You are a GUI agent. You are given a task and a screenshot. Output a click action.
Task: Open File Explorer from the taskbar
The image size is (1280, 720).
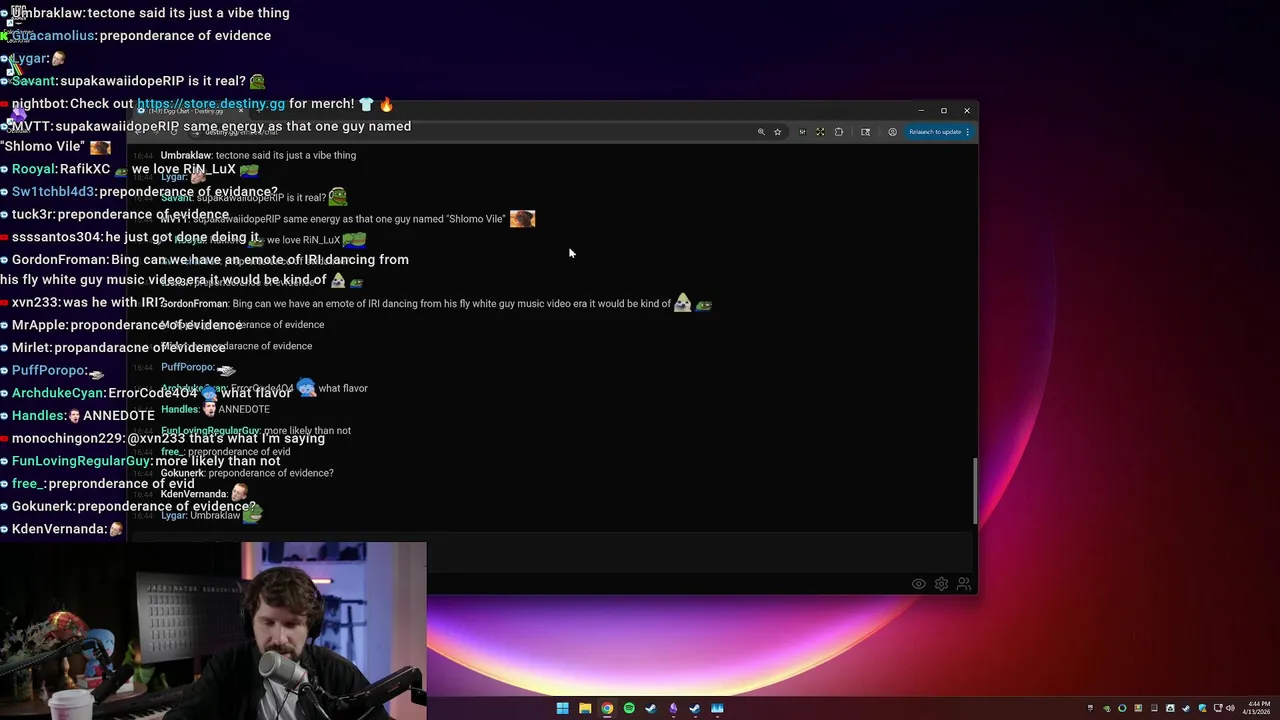[585, 708]
